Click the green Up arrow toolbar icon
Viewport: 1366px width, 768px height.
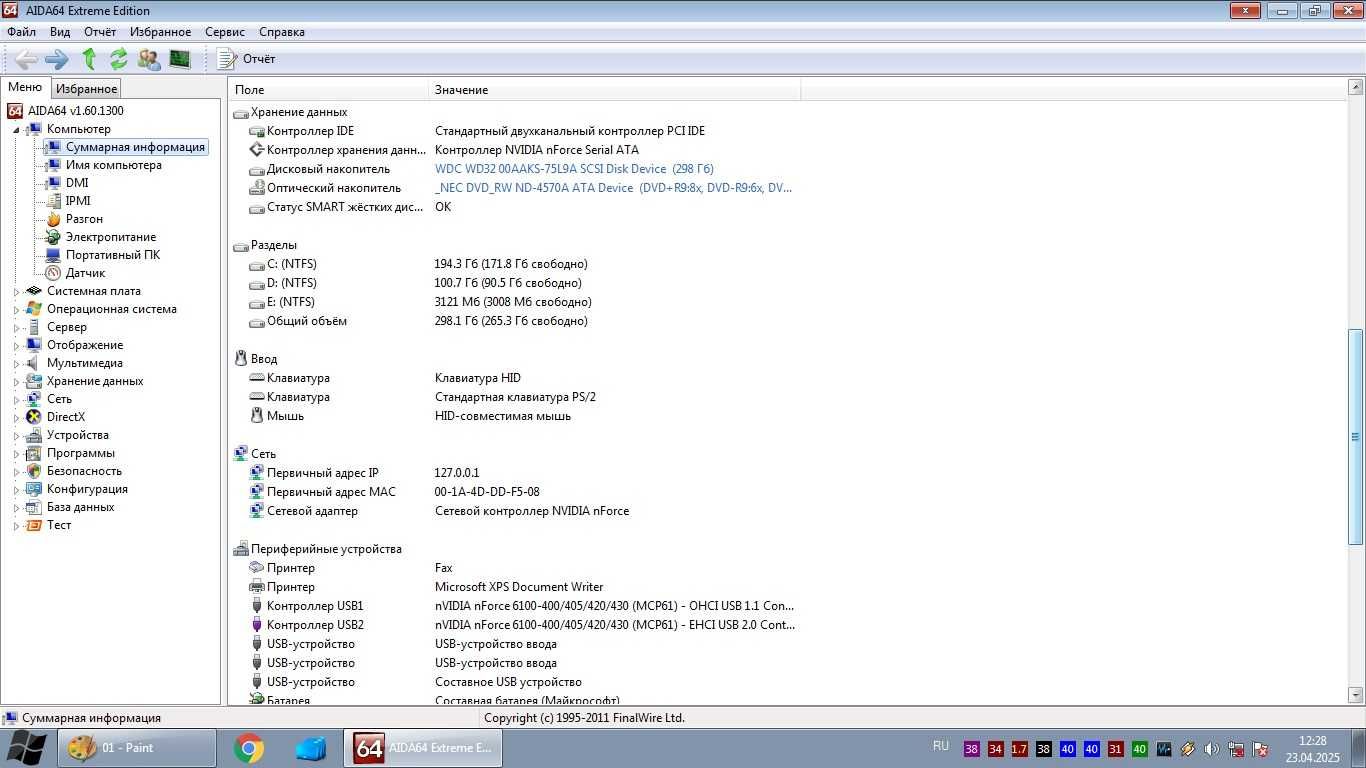click(x=89, y=59)
